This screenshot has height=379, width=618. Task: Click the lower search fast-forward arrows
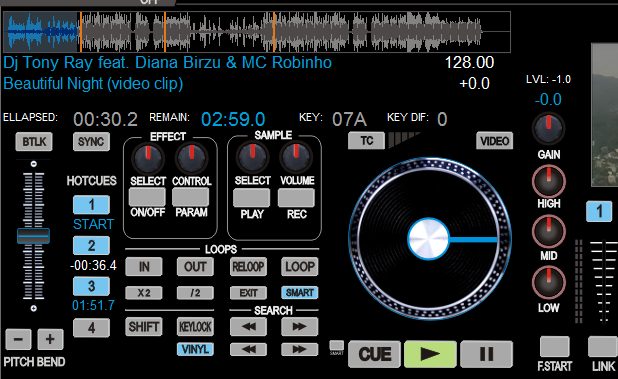pos(300,349)
